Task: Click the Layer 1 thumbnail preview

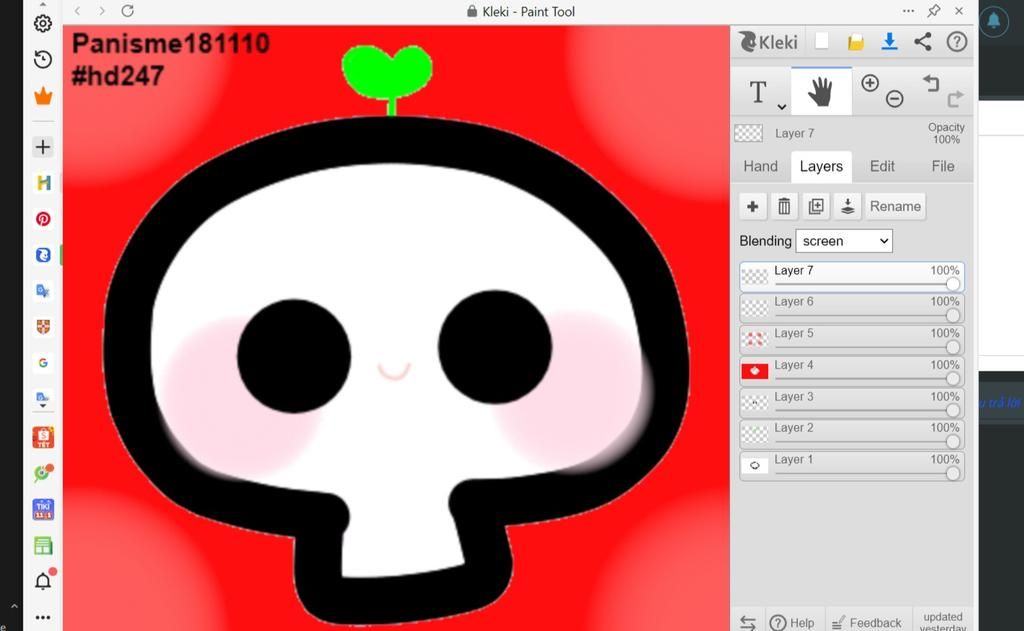Action: (x=755, y=466)
